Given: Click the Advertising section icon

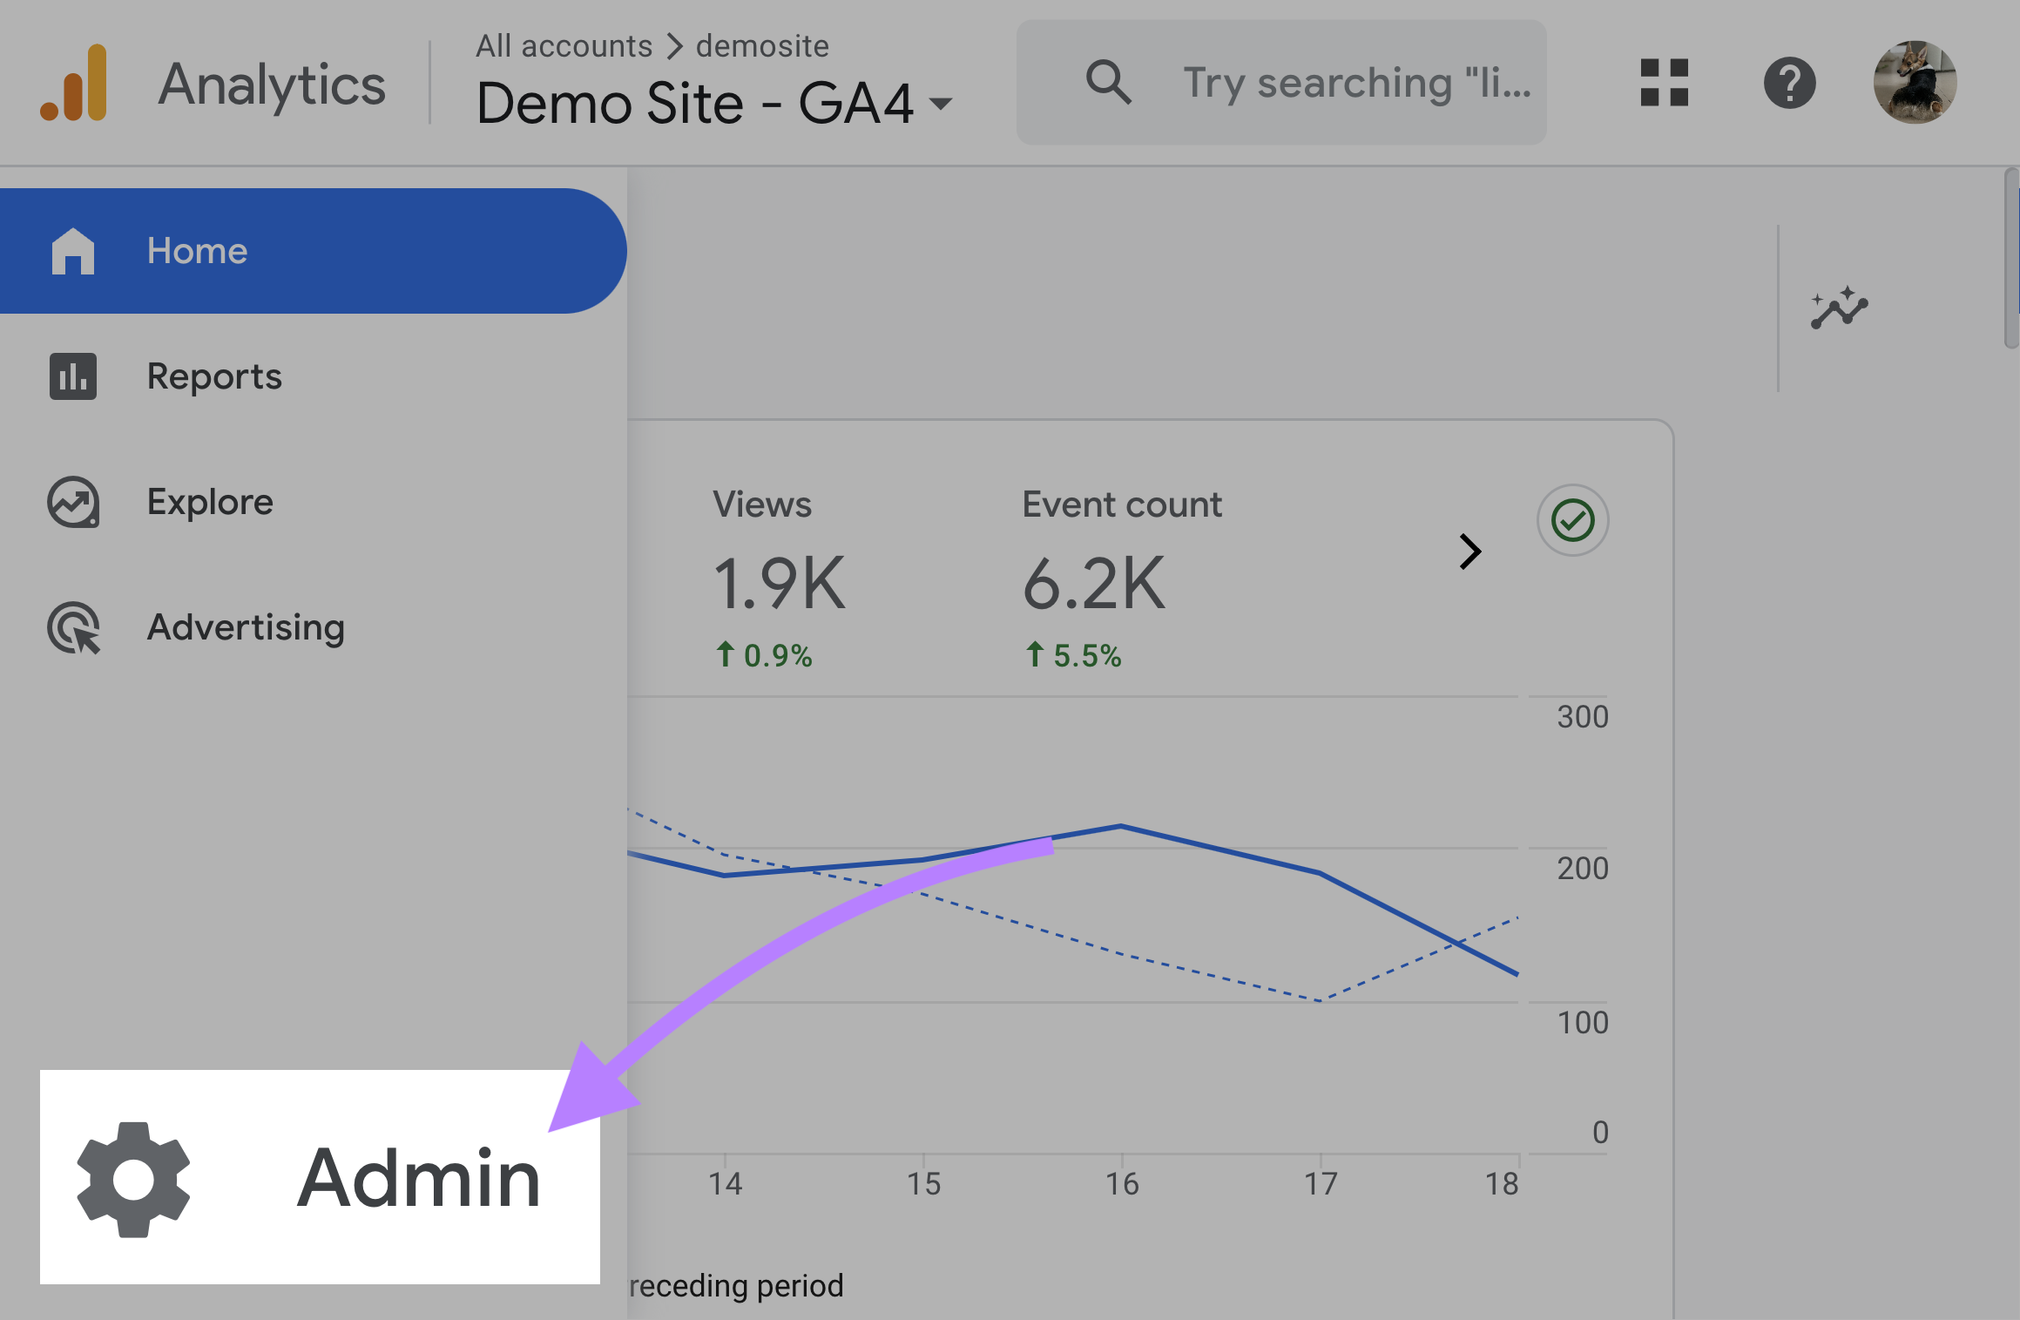Looking at the screenshot, I should pyautogui.click(x=74, y=626).
